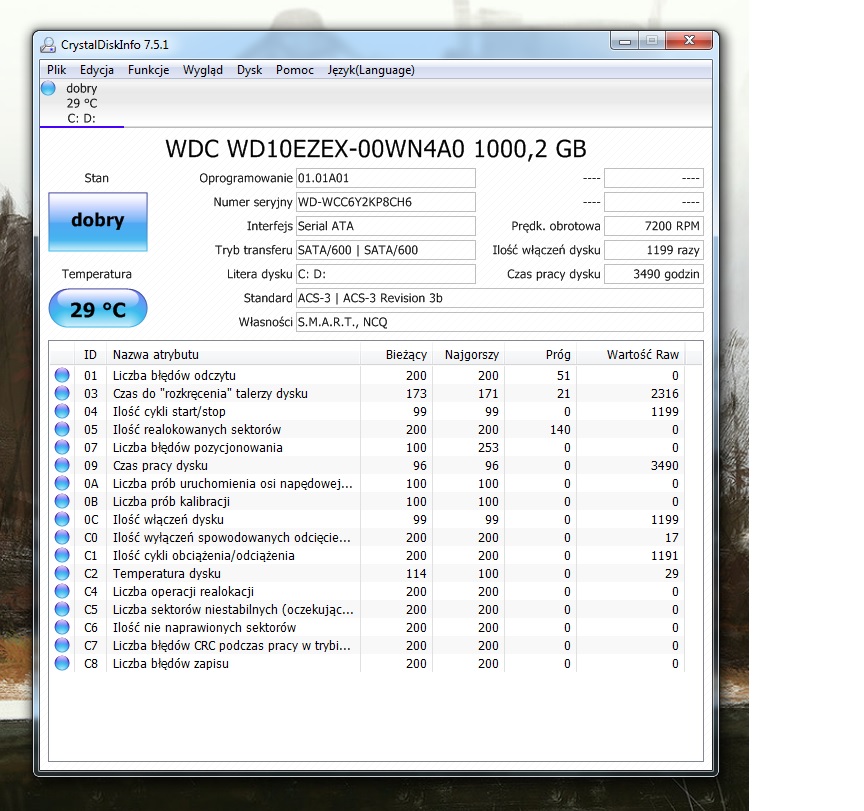
Task: Click status orb for attribute C8 write errors
Action: coord(62,663)
